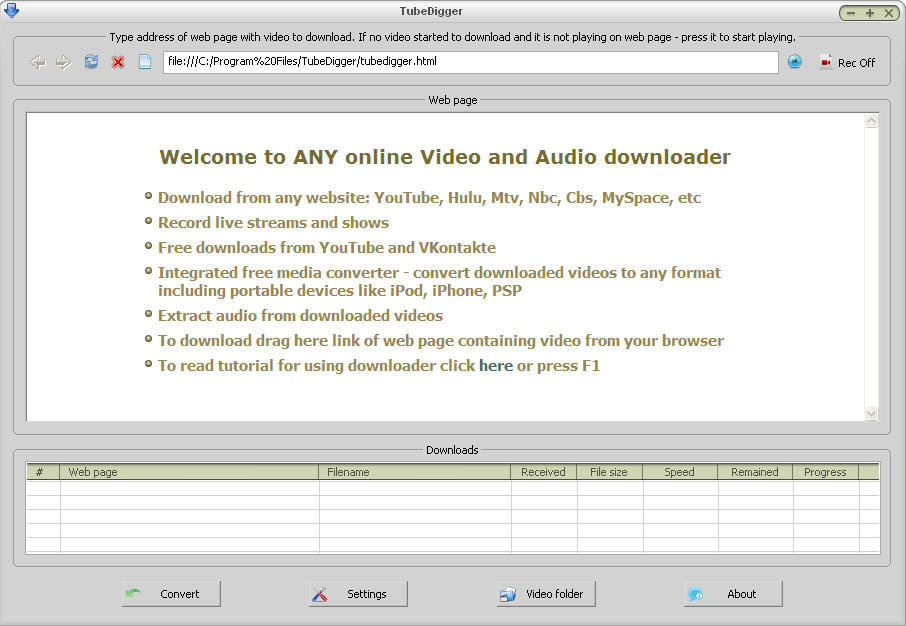
Task: Click 'Extract audio from downloaded videos' text
Action: [x=300, y=316]
